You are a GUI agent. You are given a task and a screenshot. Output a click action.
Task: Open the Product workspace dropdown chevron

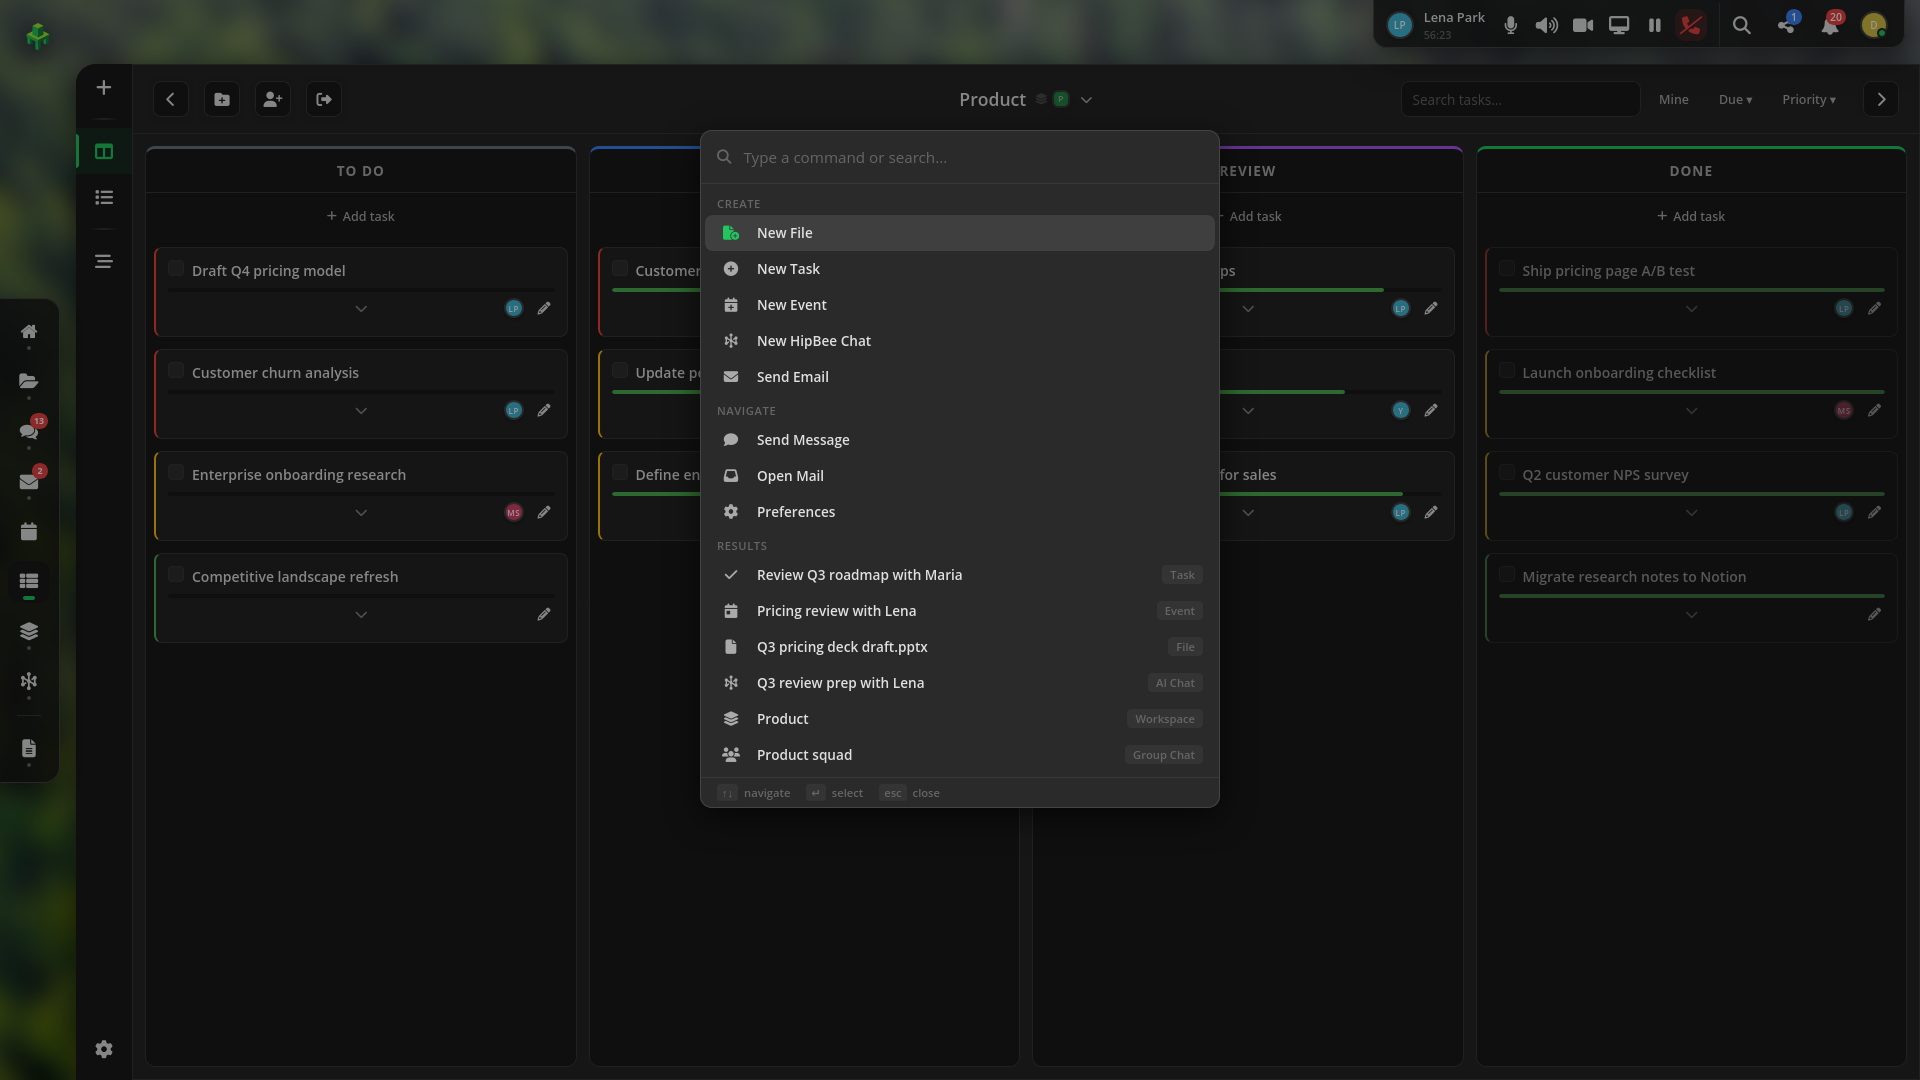(1086, 100)
